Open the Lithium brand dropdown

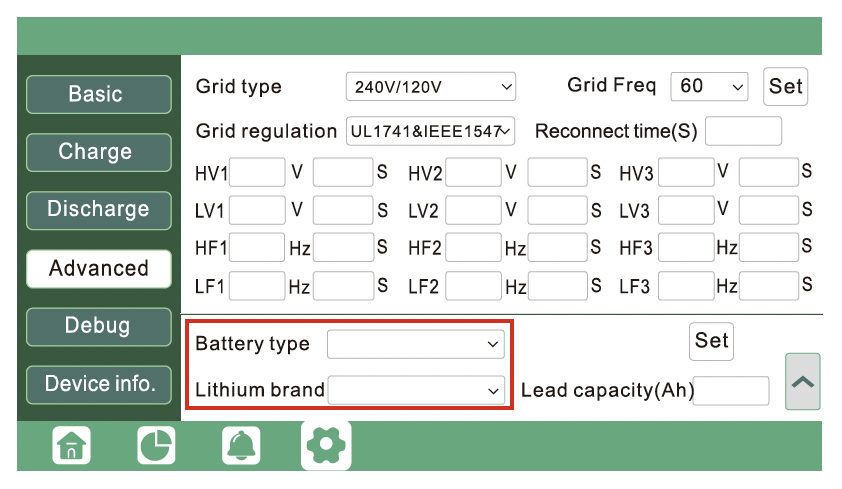[x=416, y=390]
